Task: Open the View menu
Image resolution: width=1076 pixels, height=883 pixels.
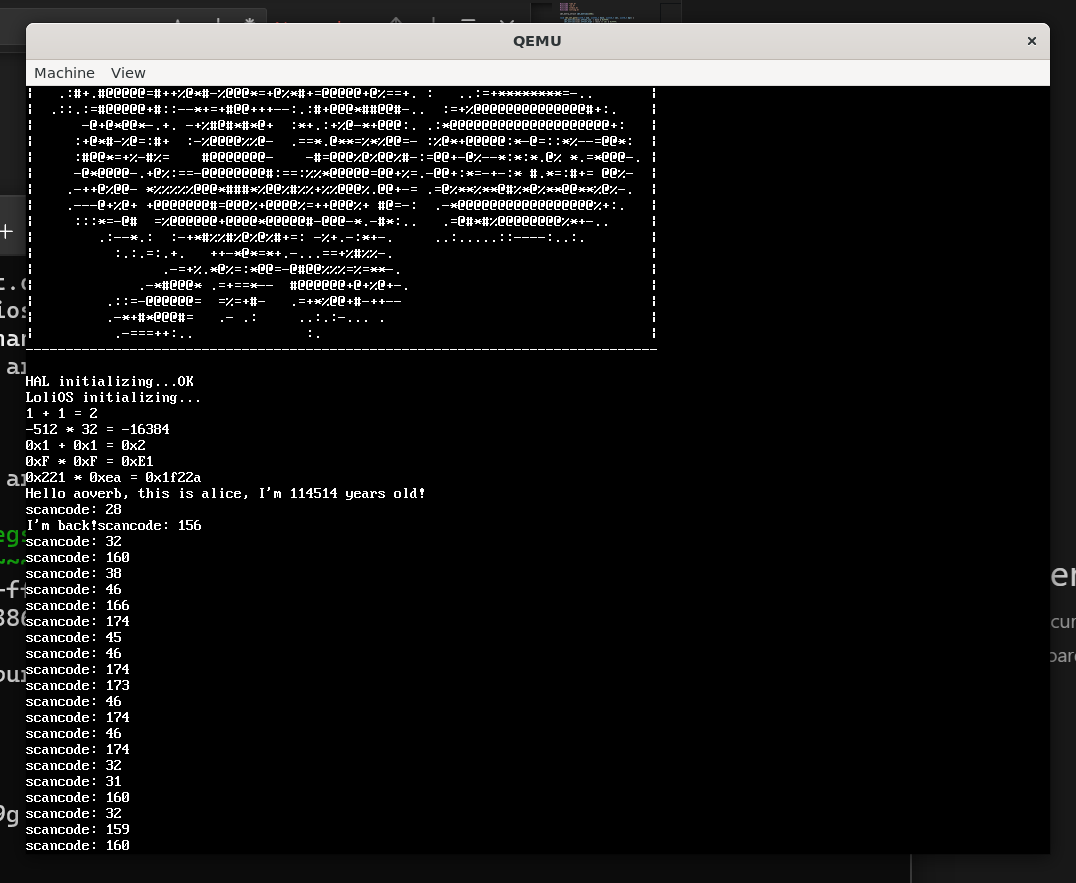Action: (x=128, y=73)
